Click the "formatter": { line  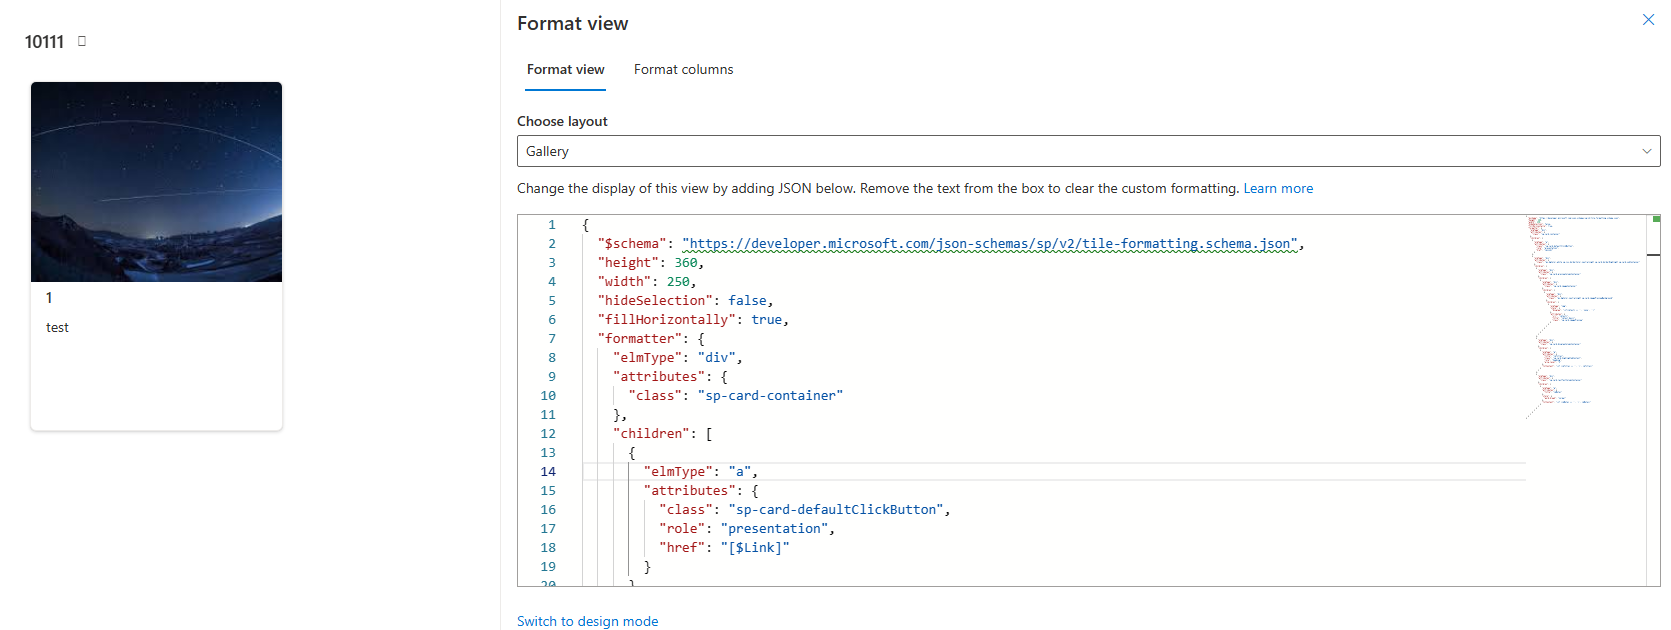point(651,338)
